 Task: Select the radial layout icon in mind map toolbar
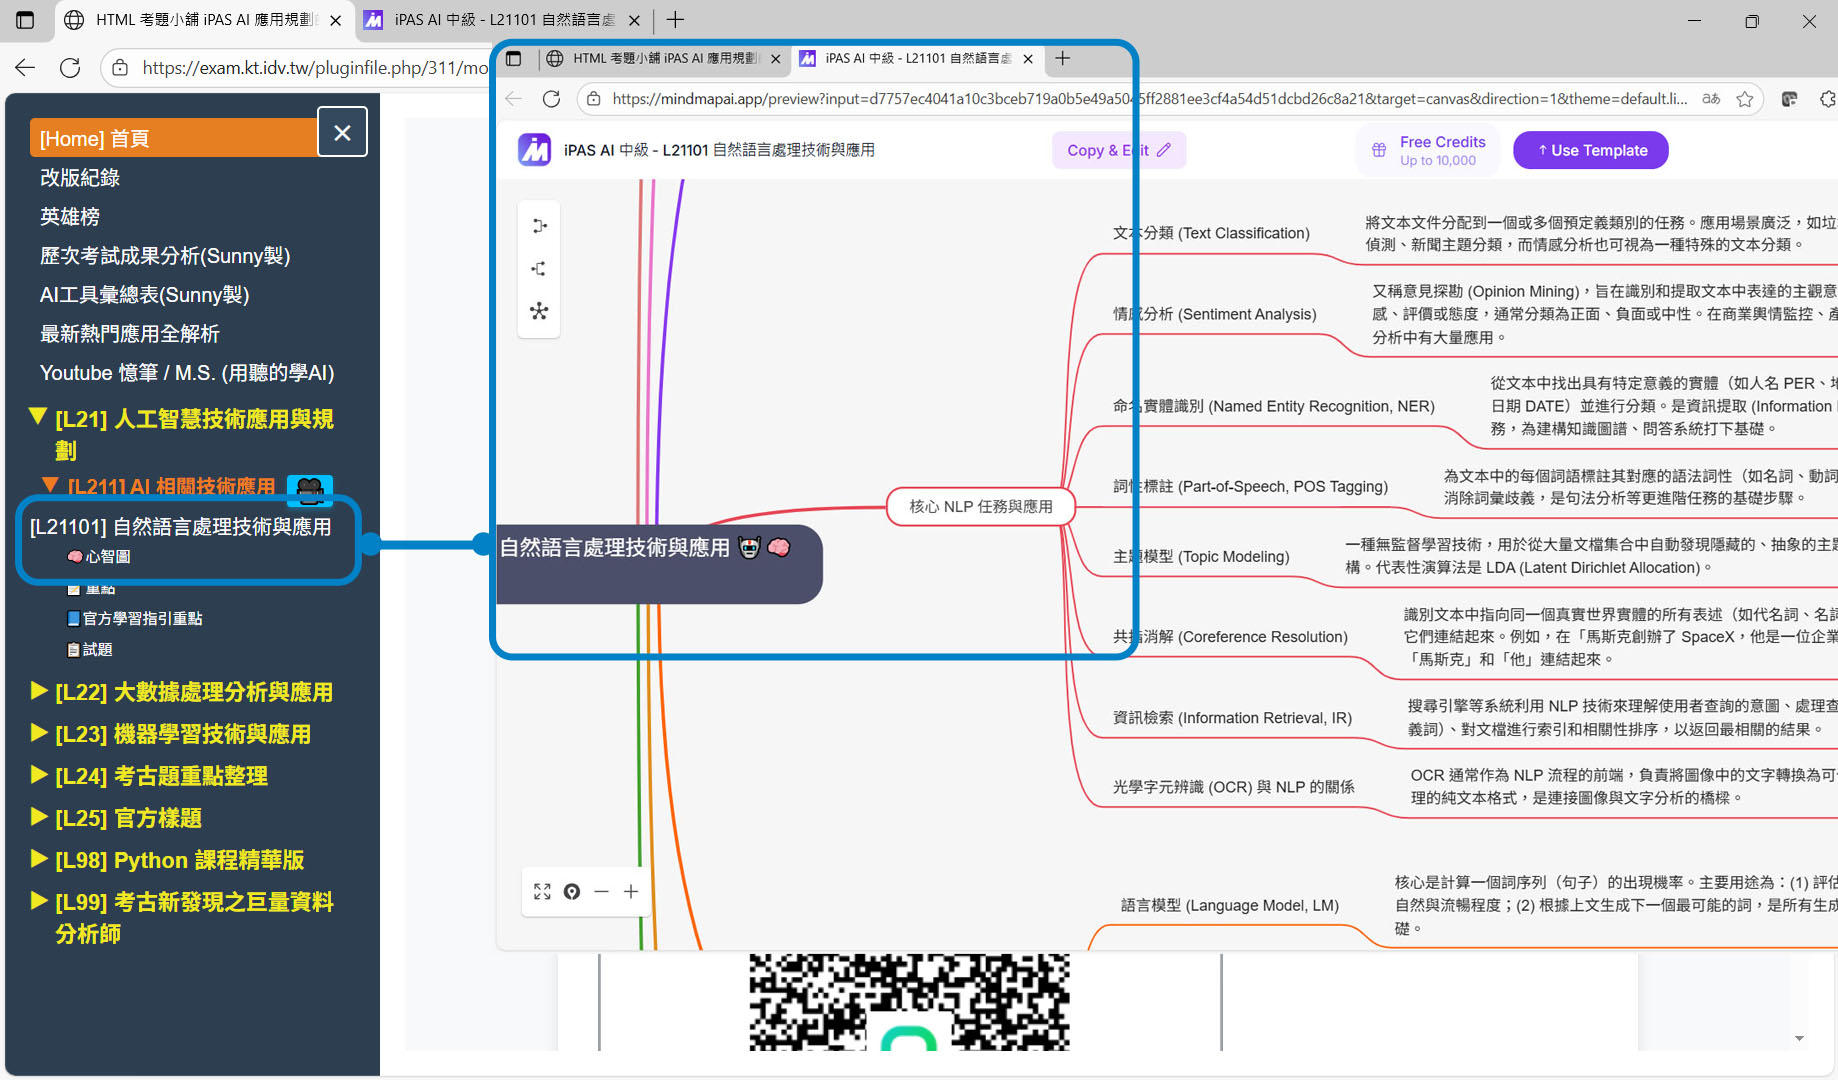click(x=539, y=311)
